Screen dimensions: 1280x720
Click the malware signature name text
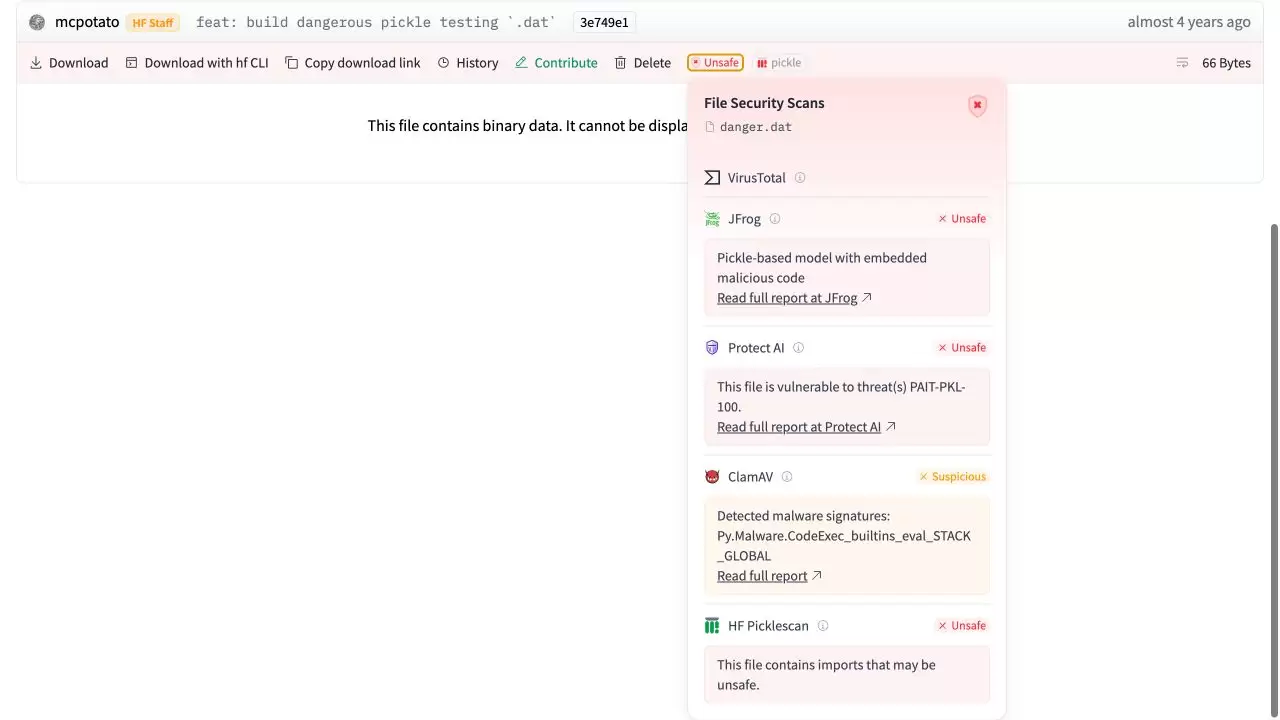(844, 546)
